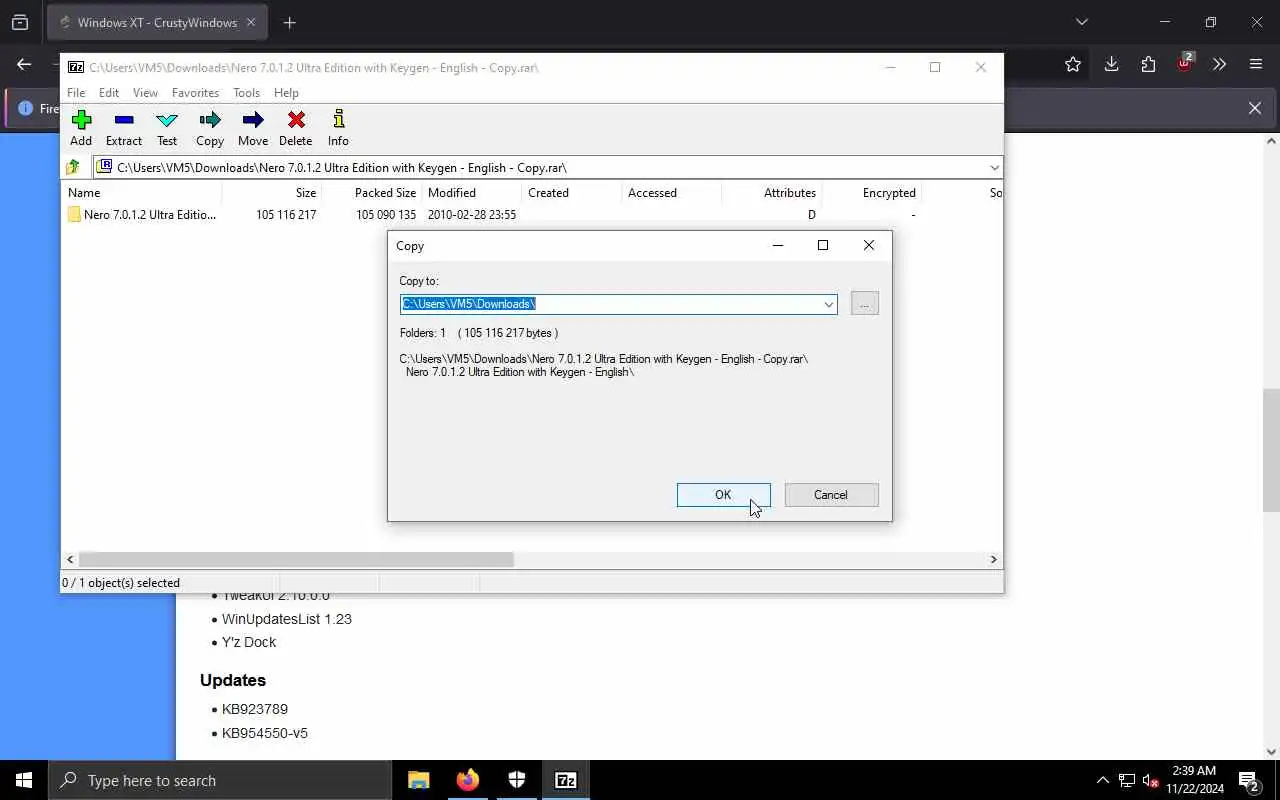Close the Windows XT browser tab

251,22
